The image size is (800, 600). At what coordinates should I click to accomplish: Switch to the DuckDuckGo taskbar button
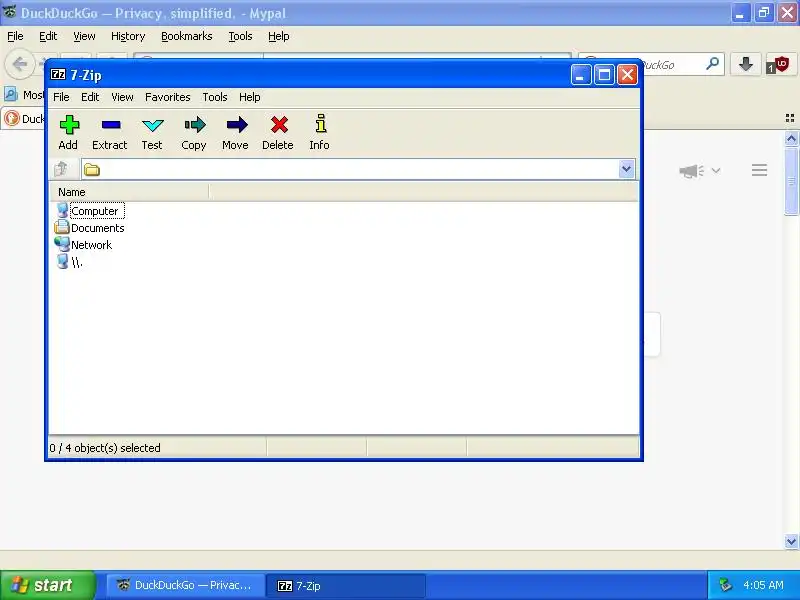[x=185, y=585]
